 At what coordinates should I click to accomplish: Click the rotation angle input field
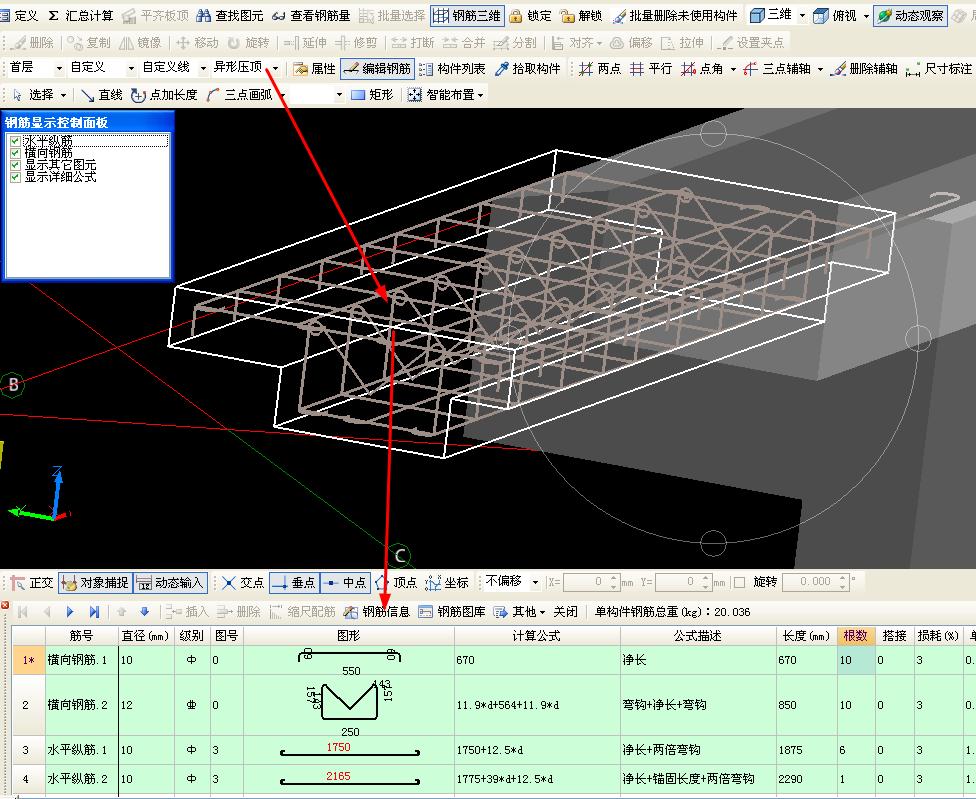tap(815, 582)
